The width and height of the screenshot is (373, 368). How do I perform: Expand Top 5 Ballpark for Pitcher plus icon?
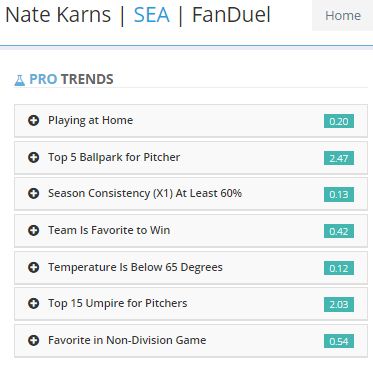click(33, 157)
